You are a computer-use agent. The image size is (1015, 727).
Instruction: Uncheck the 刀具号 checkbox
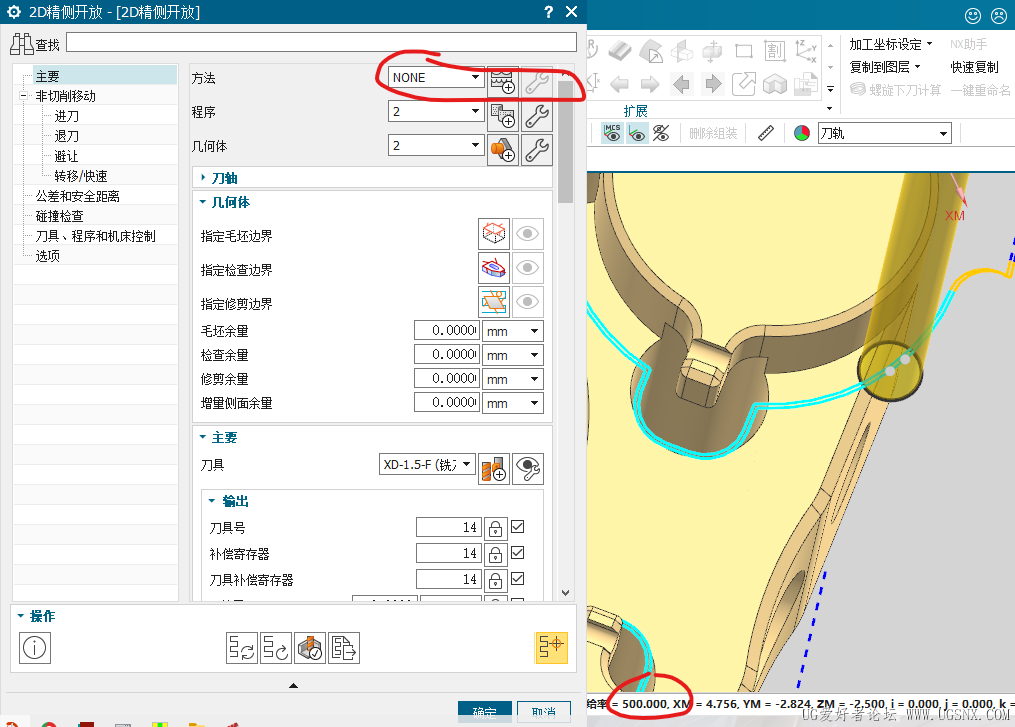518,526
